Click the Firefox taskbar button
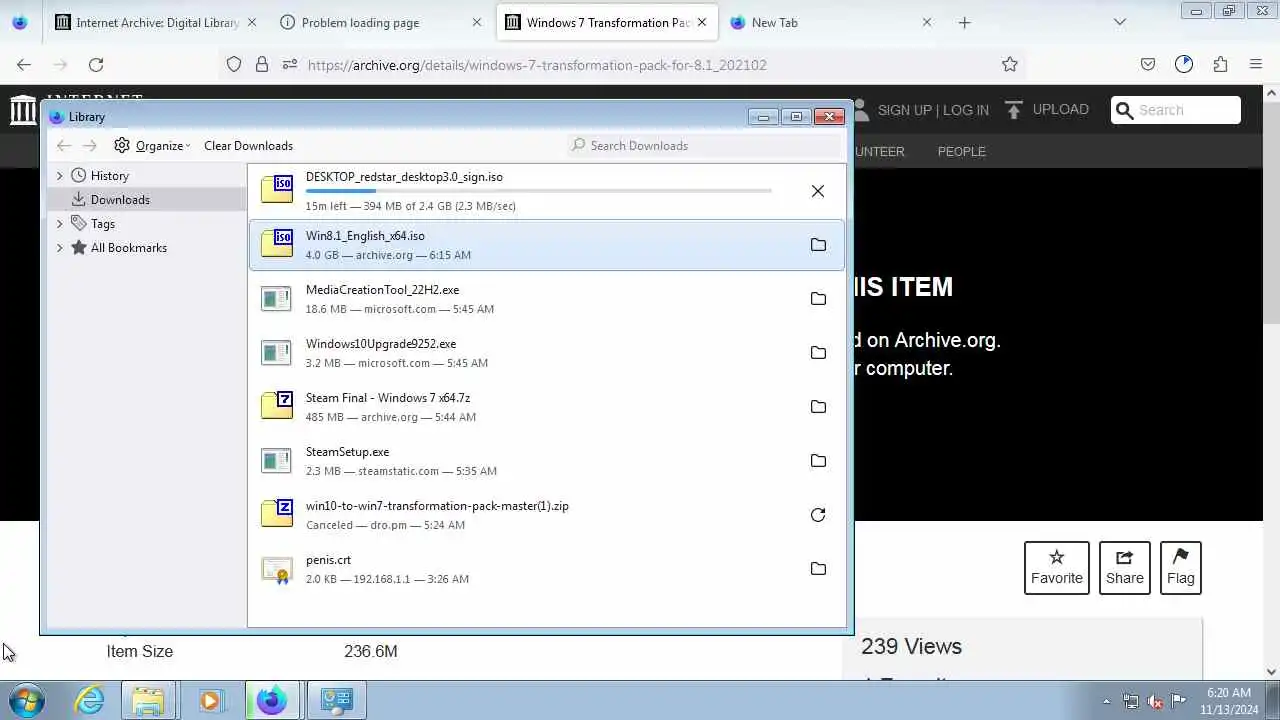The width and height of the screenshot is (1280, 720). tap(270, 700)
